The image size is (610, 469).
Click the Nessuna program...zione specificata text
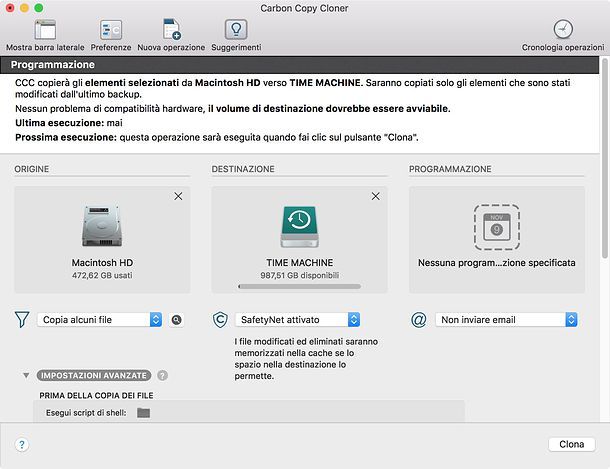[x=497, y=263]
